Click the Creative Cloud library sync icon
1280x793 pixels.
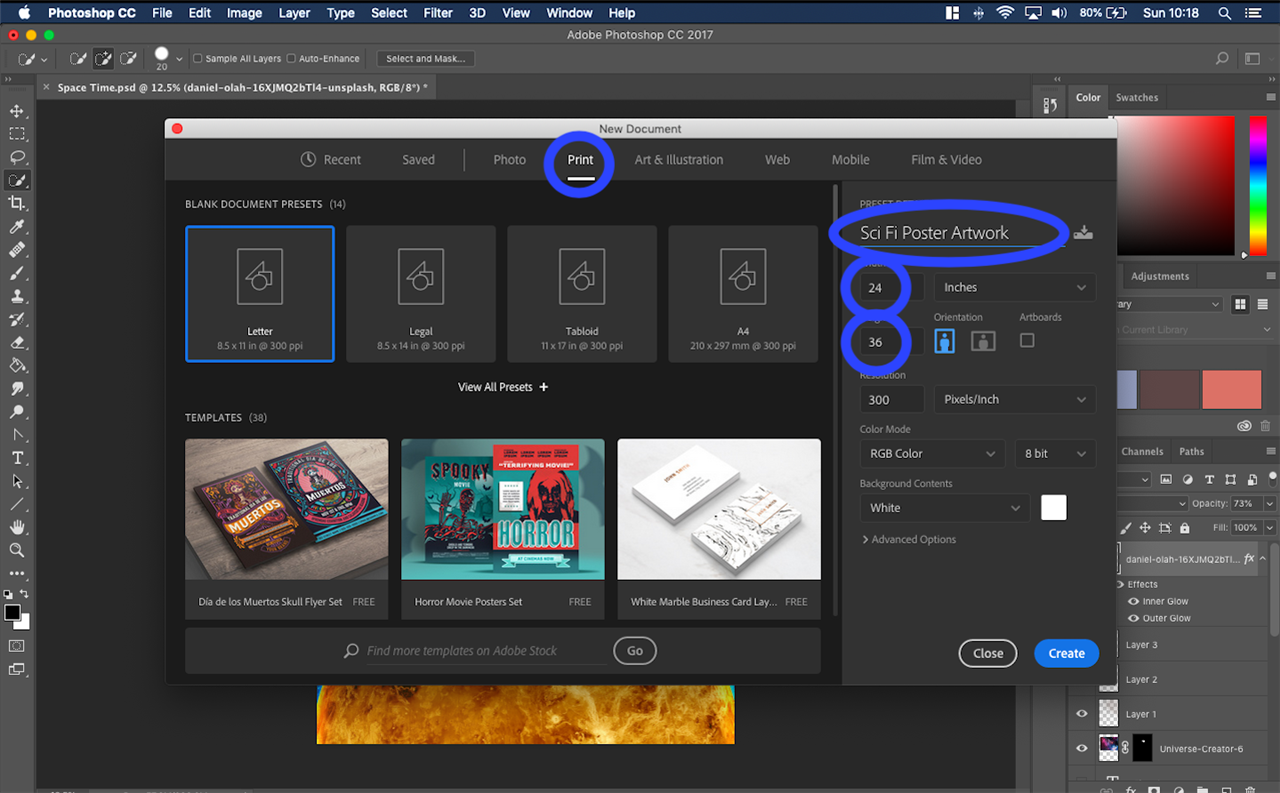coord(1244,425)
